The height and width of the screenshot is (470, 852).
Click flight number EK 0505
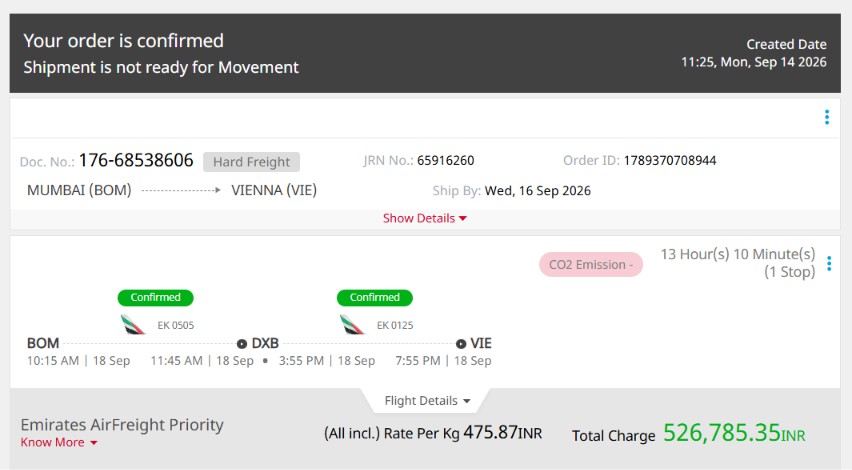click(176, 325)
